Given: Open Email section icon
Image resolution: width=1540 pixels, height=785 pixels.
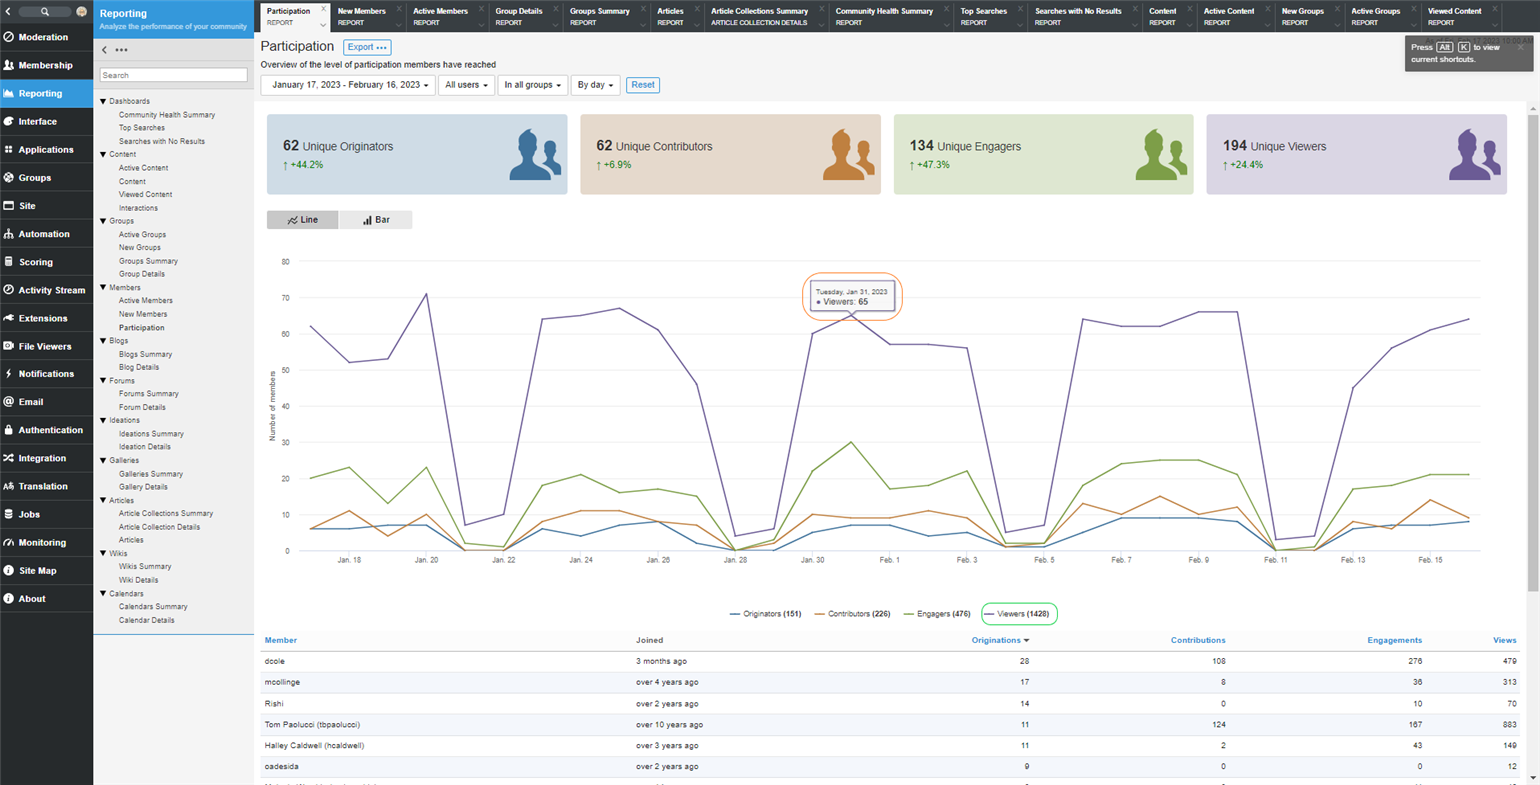Looking at the screenshot, I should [9, 402].
